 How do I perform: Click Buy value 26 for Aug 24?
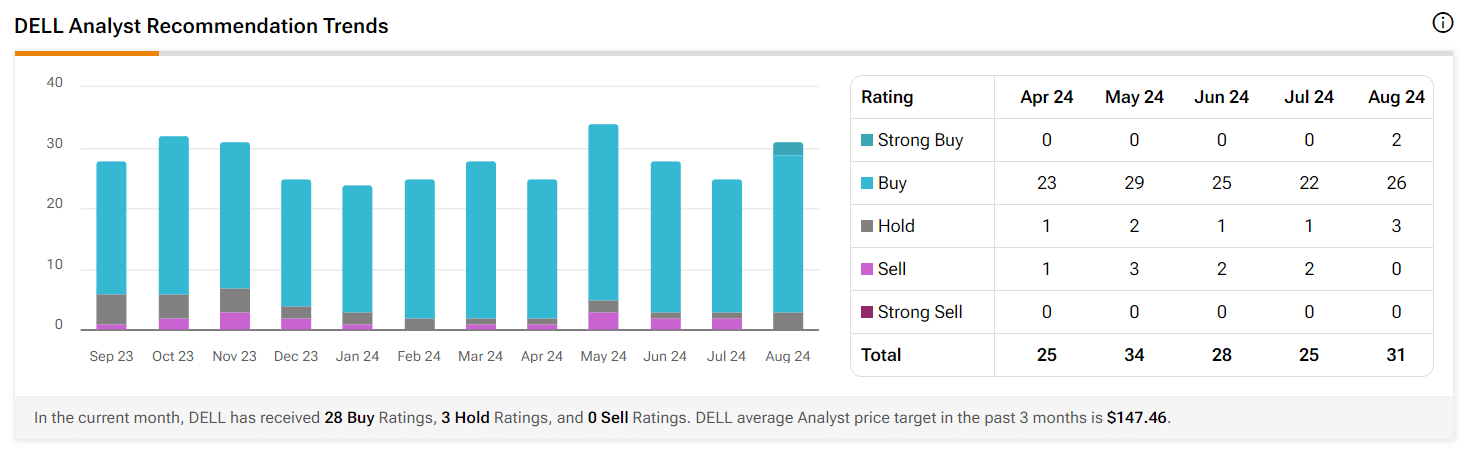1396,183
